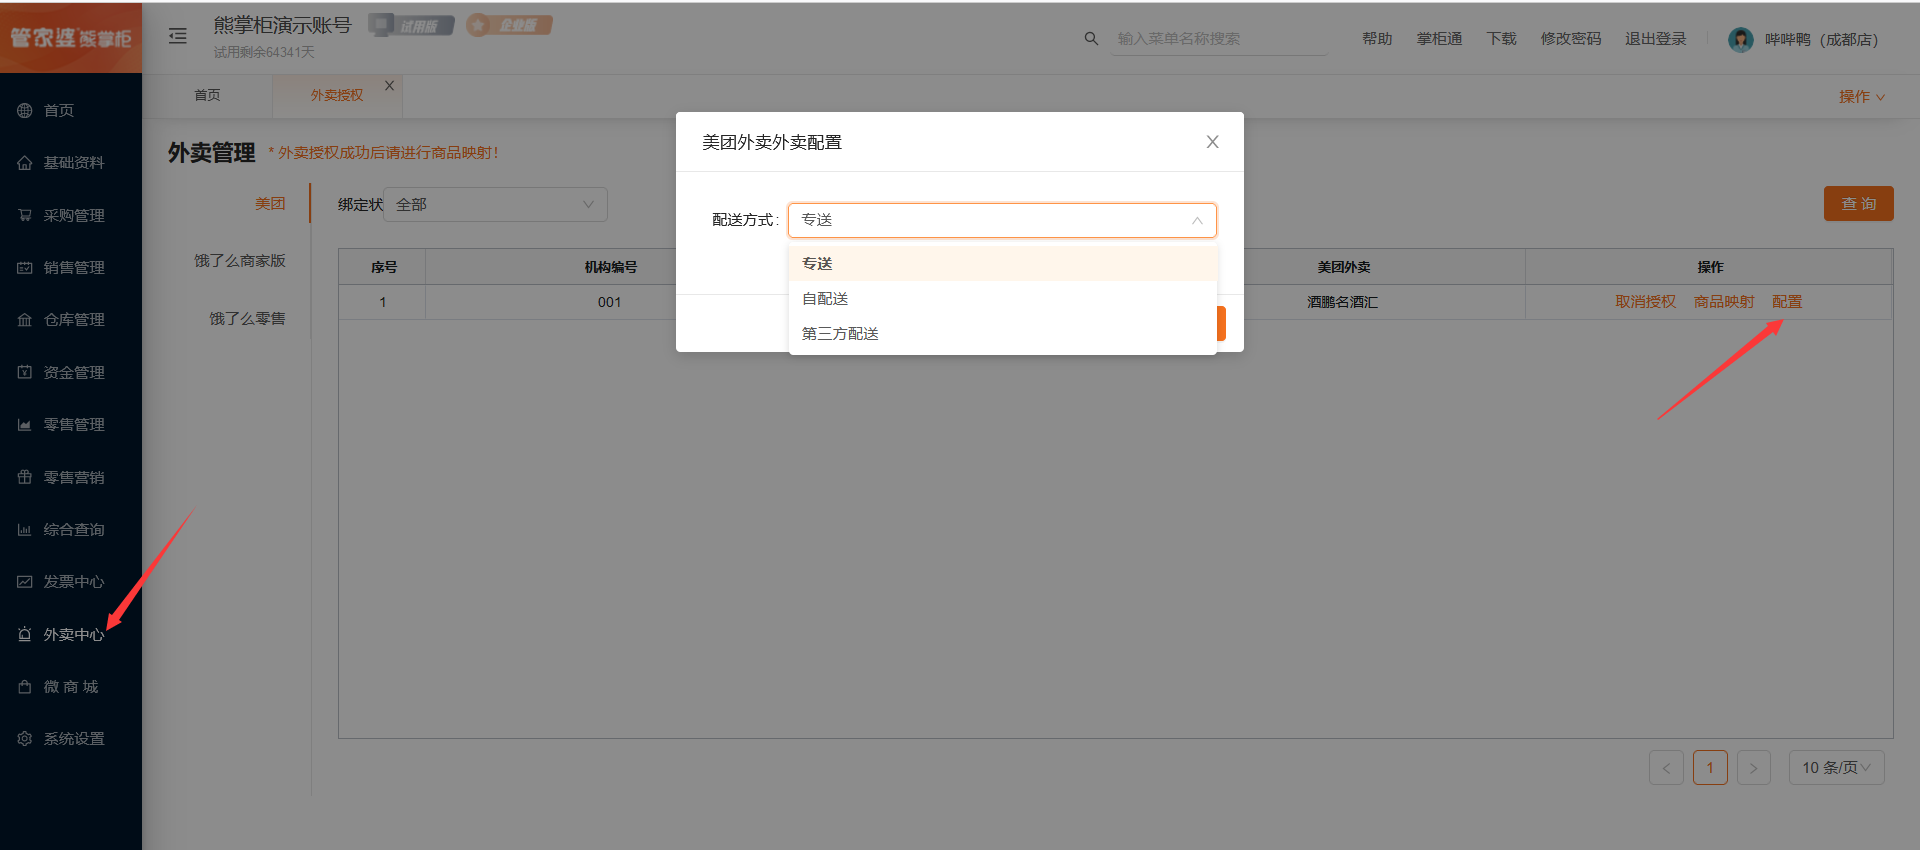Image resolution: width=1920 pixels, height=850 pixels.
Task: Go to previous page arrow
Action: pos(1666,767)
